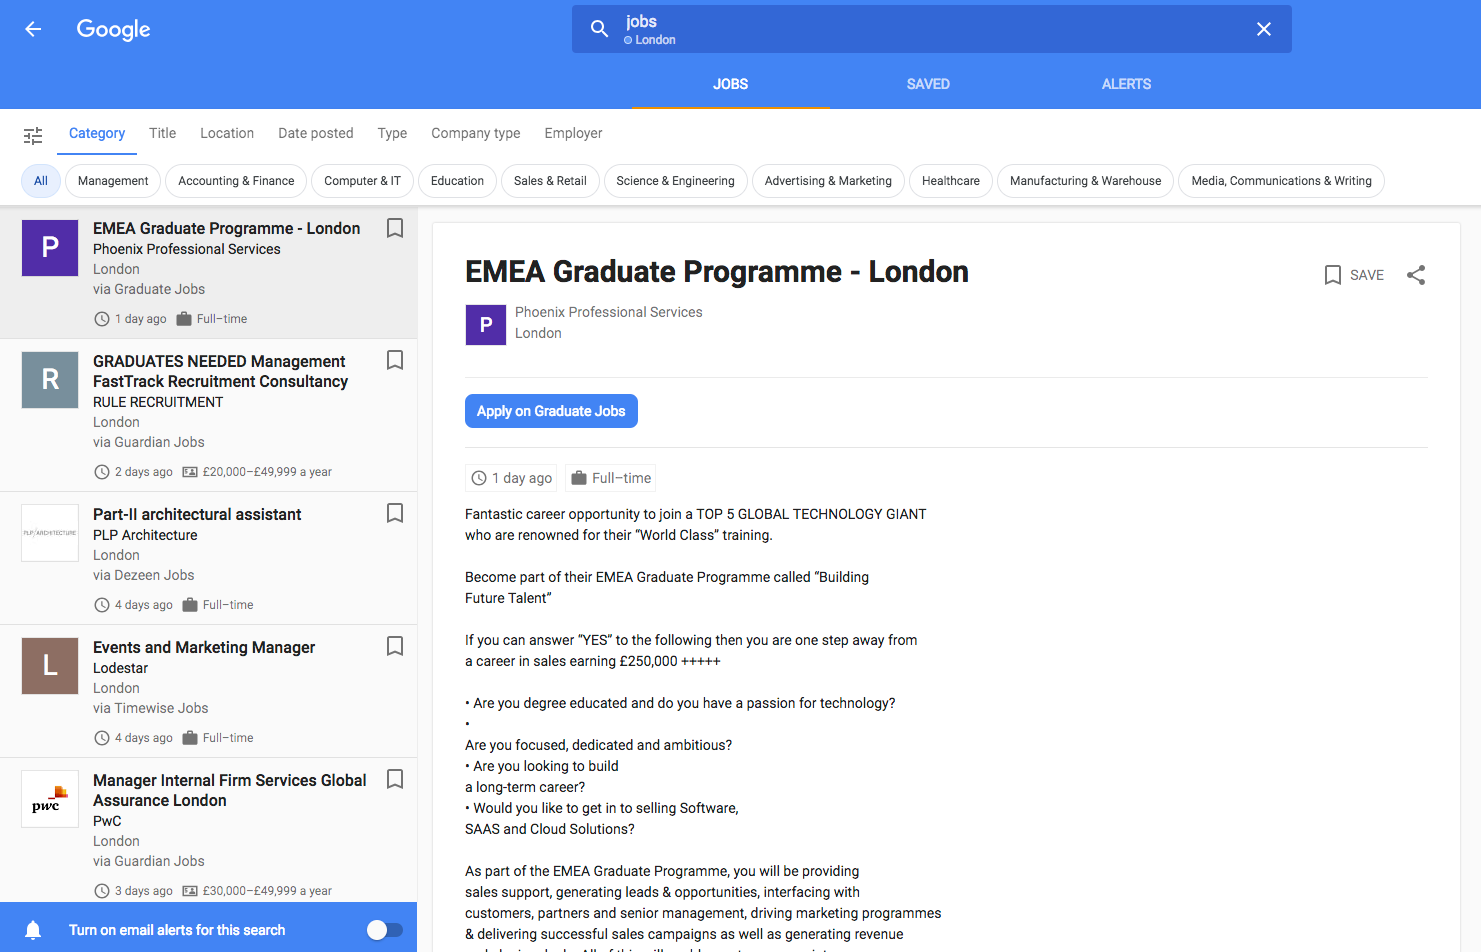Viewport: 1481px width, 952px height.
Task: Filter by Advertising & Marketing chip
Action: tap(828, 181)
